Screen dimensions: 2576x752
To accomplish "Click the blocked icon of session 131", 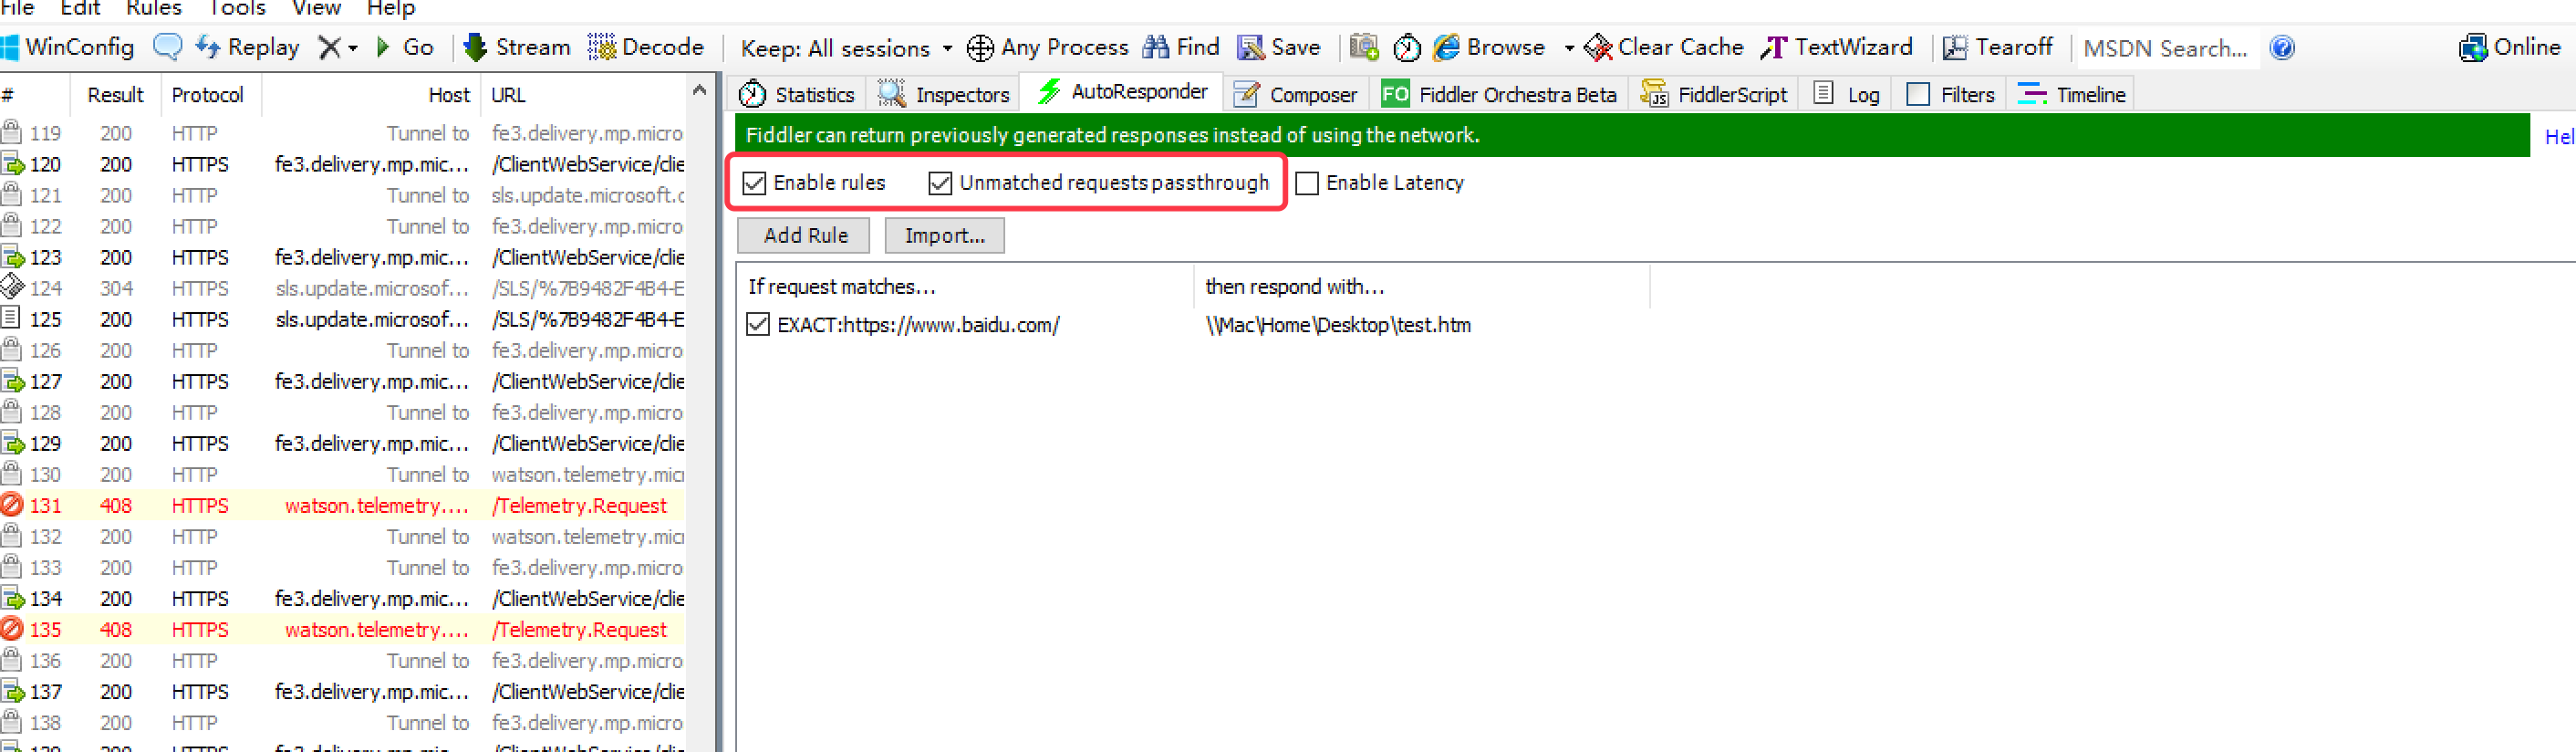I will click(12, 505).
